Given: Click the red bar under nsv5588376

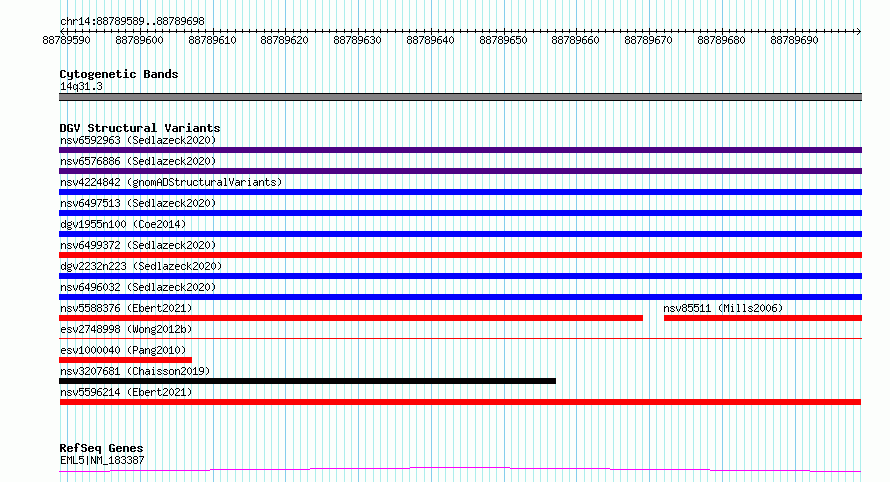Looking at the screenshot, I should (x=351, y=318).
